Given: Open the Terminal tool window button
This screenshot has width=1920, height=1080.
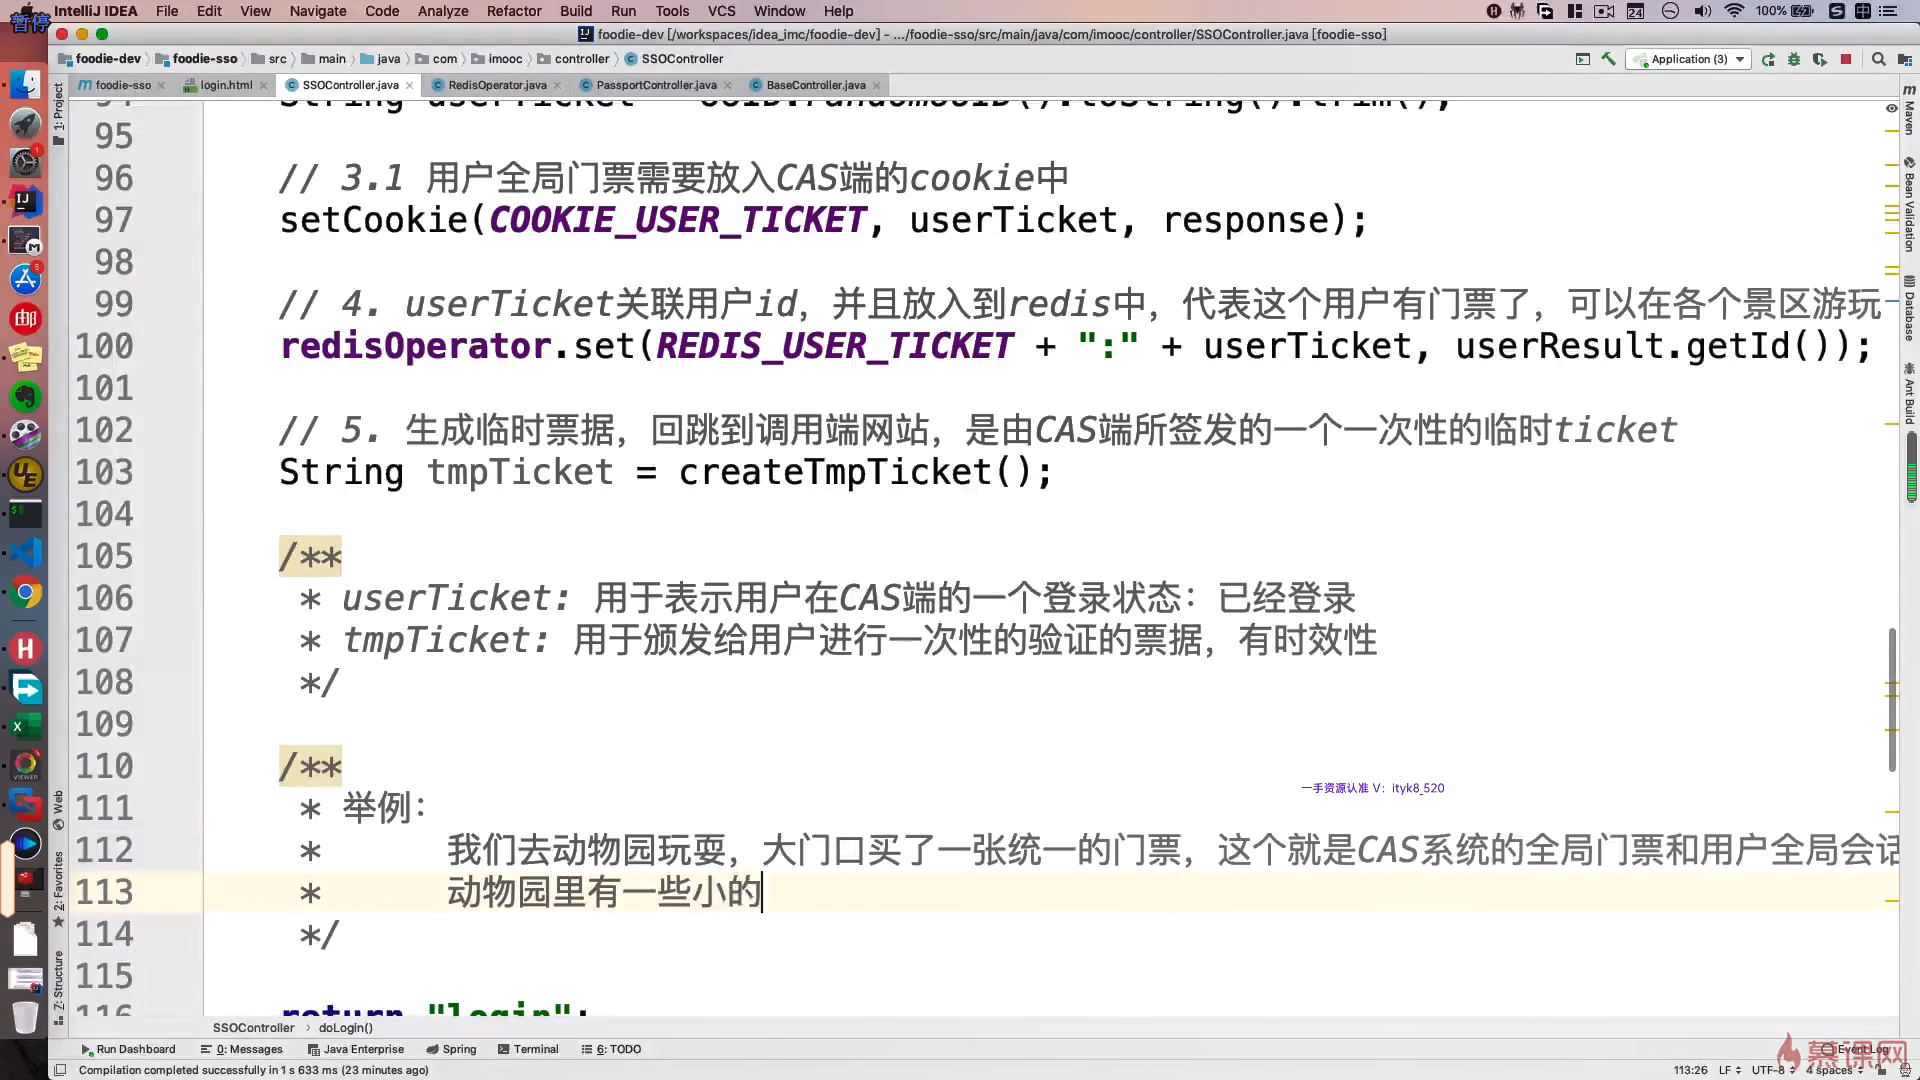Looking at the screenshot, I should pyautogui.click(x=528, y=1049).
